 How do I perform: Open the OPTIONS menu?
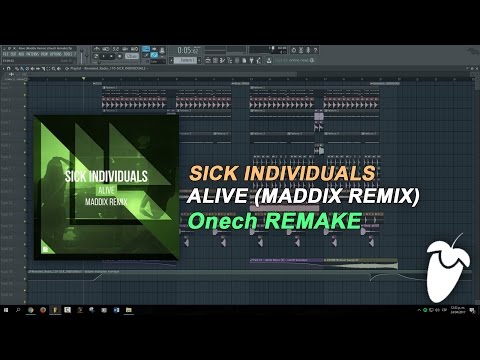tap(56, 54)
